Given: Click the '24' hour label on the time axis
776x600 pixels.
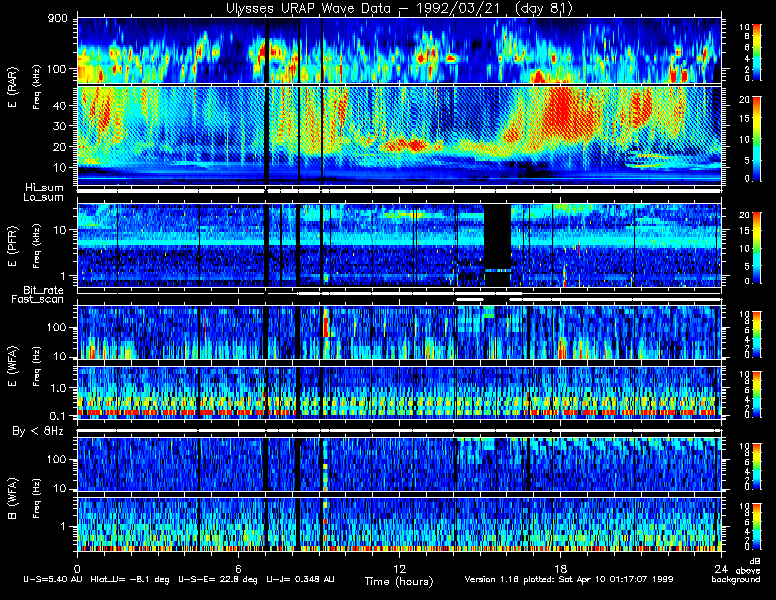Looking at the screenshot, I should tap(721, 568).
